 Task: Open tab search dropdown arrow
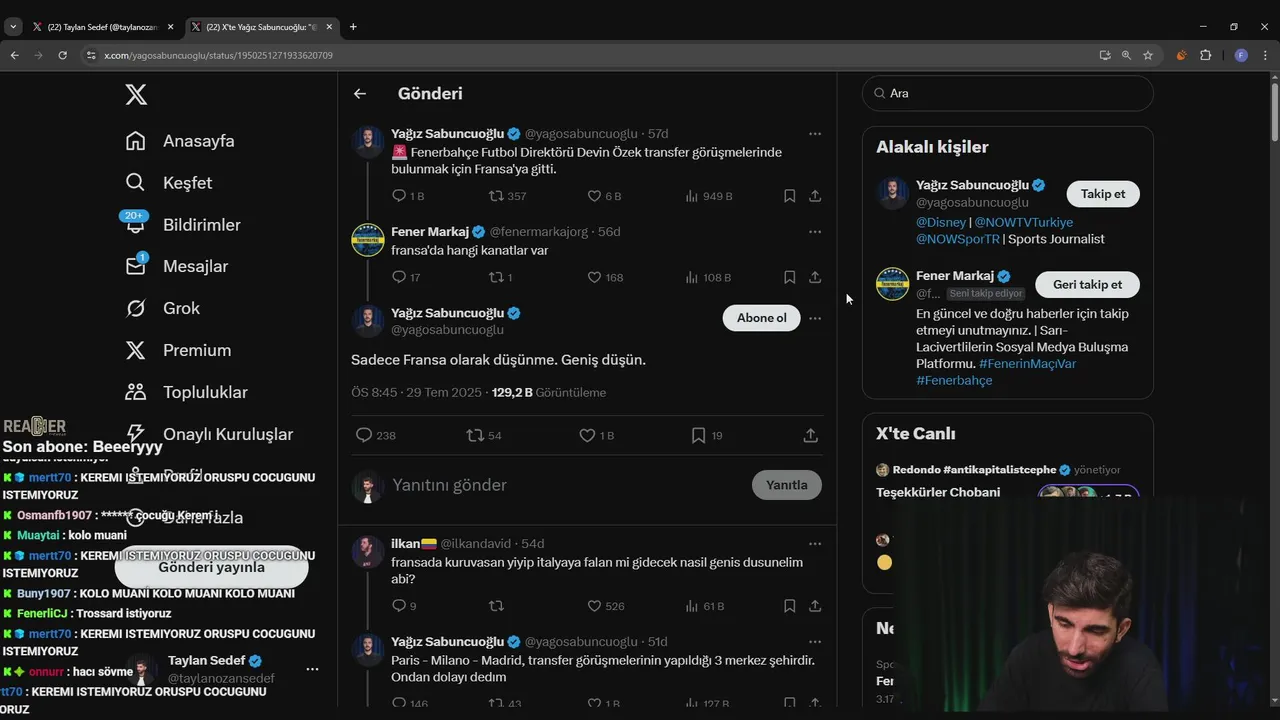(13, 27)
